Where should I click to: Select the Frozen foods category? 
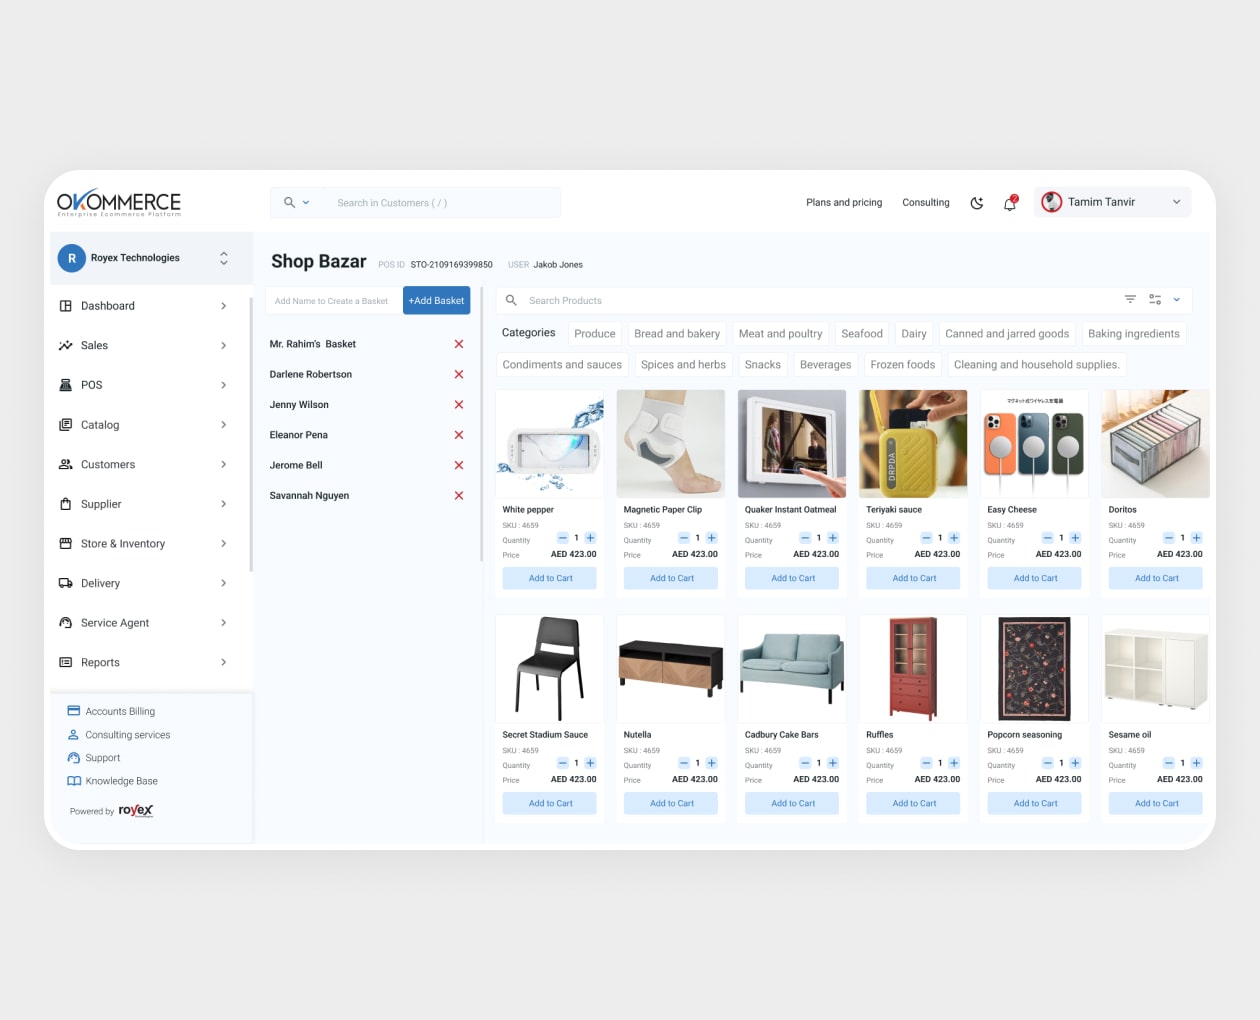(902, 365)
